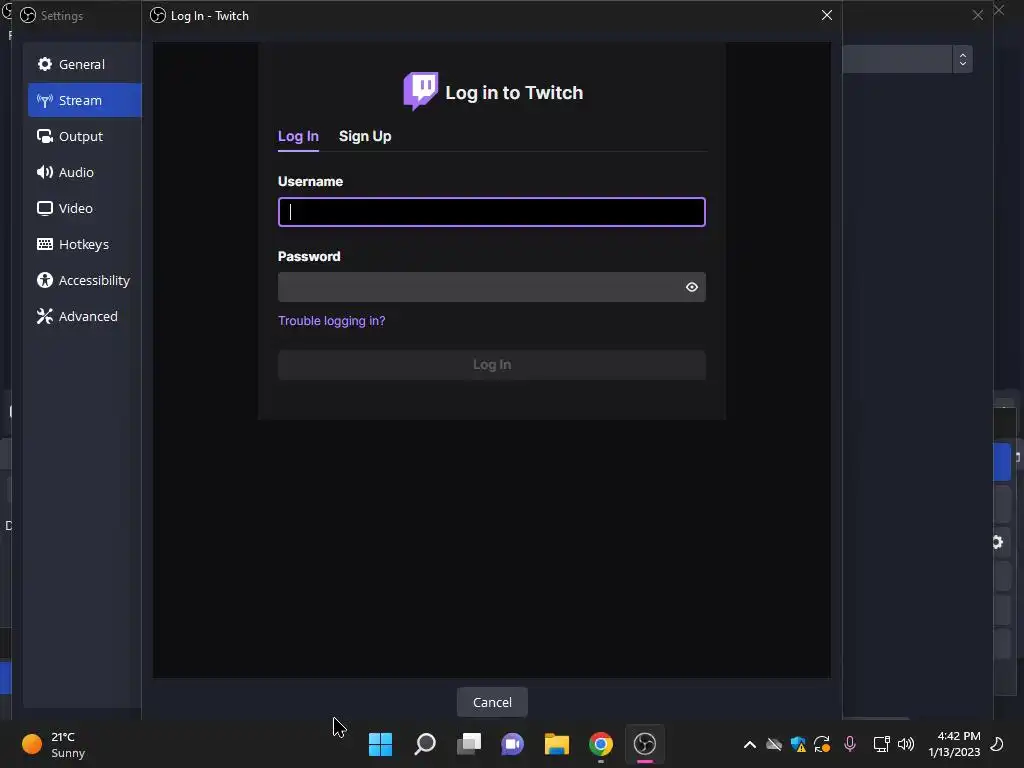The image size is (1024, 768).
Task: Show hidden system tray icons
Action: click(750, 744)
